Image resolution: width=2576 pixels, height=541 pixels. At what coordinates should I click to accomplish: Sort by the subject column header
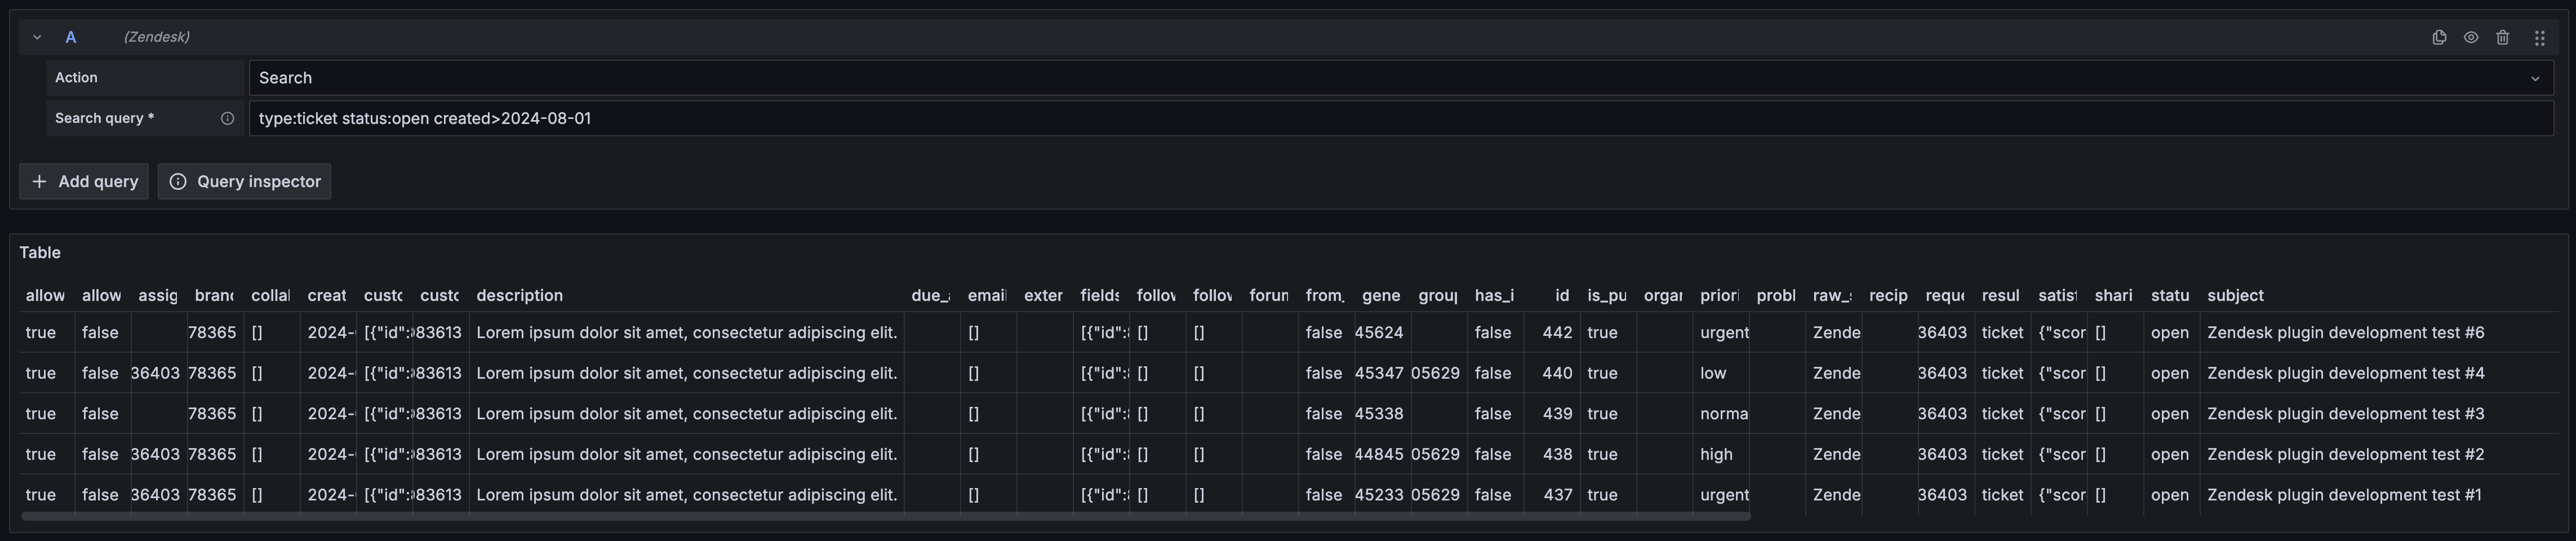(2236, 295)
